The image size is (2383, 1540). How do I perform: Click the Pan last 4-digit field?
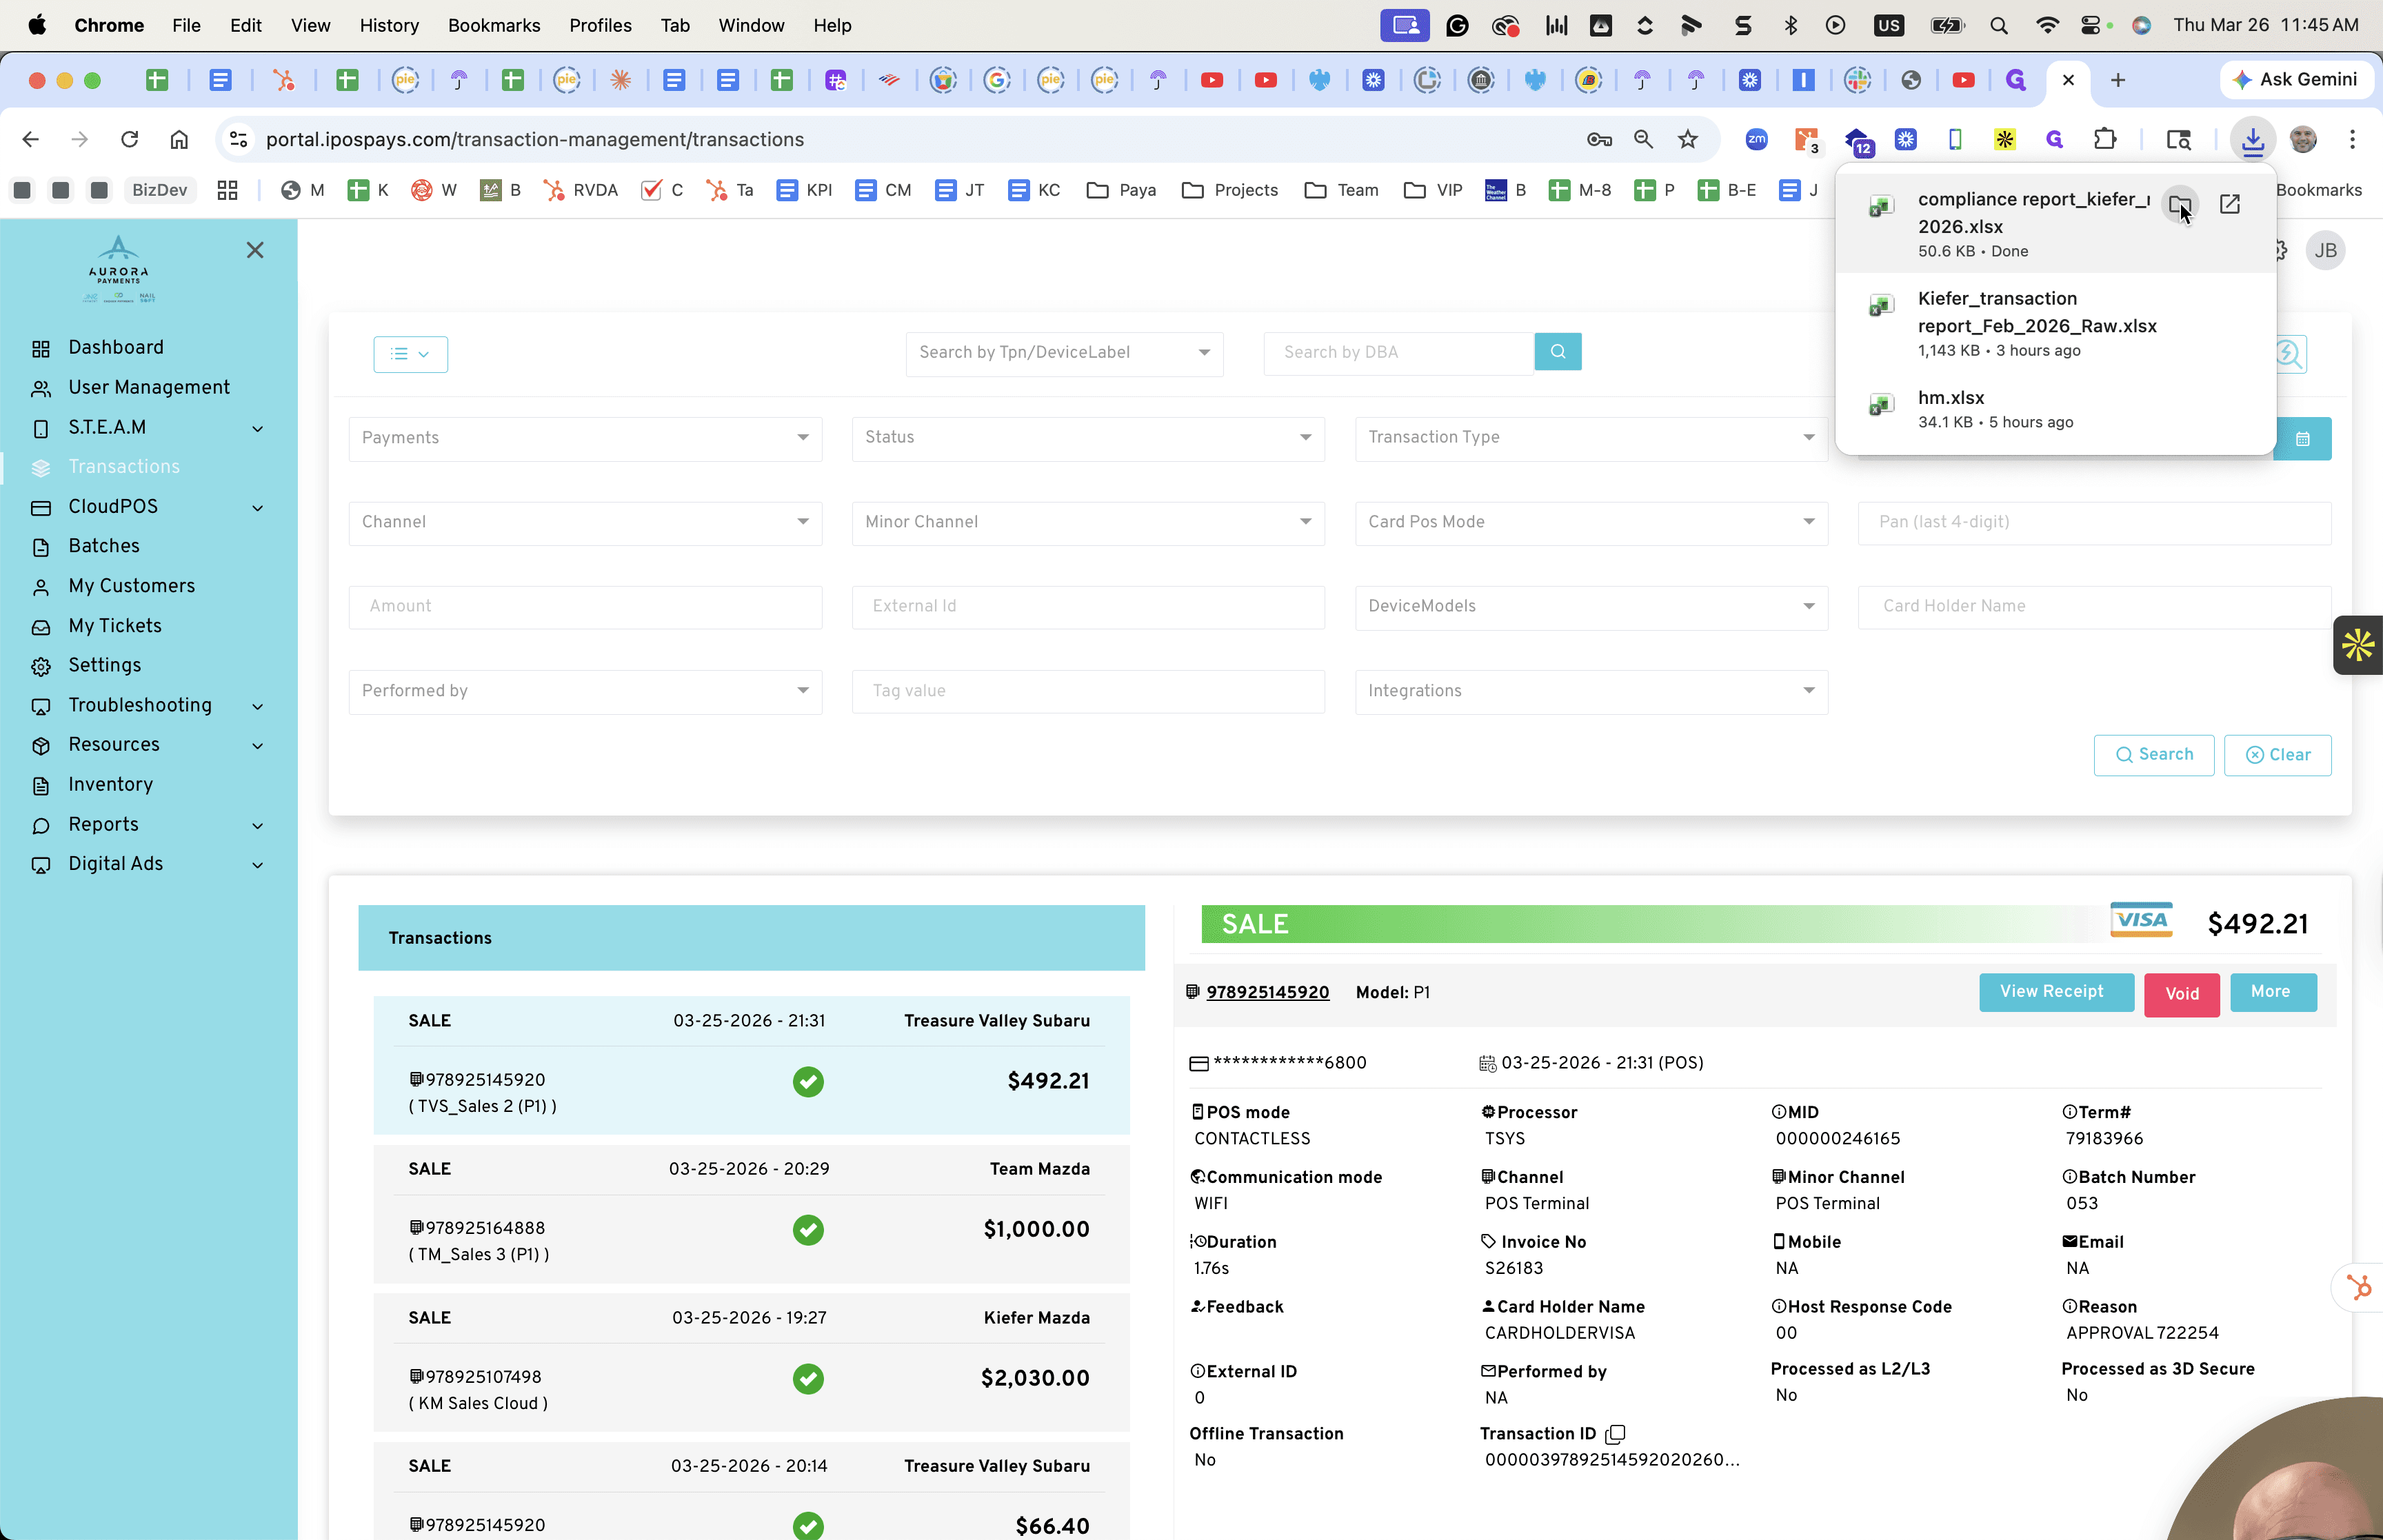2094,522
